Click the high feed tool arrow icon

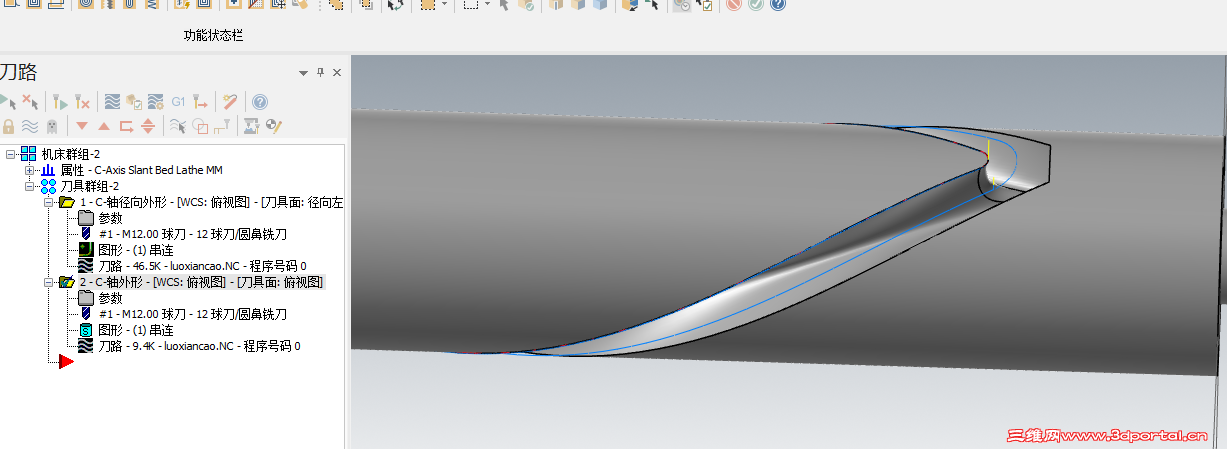201,101
